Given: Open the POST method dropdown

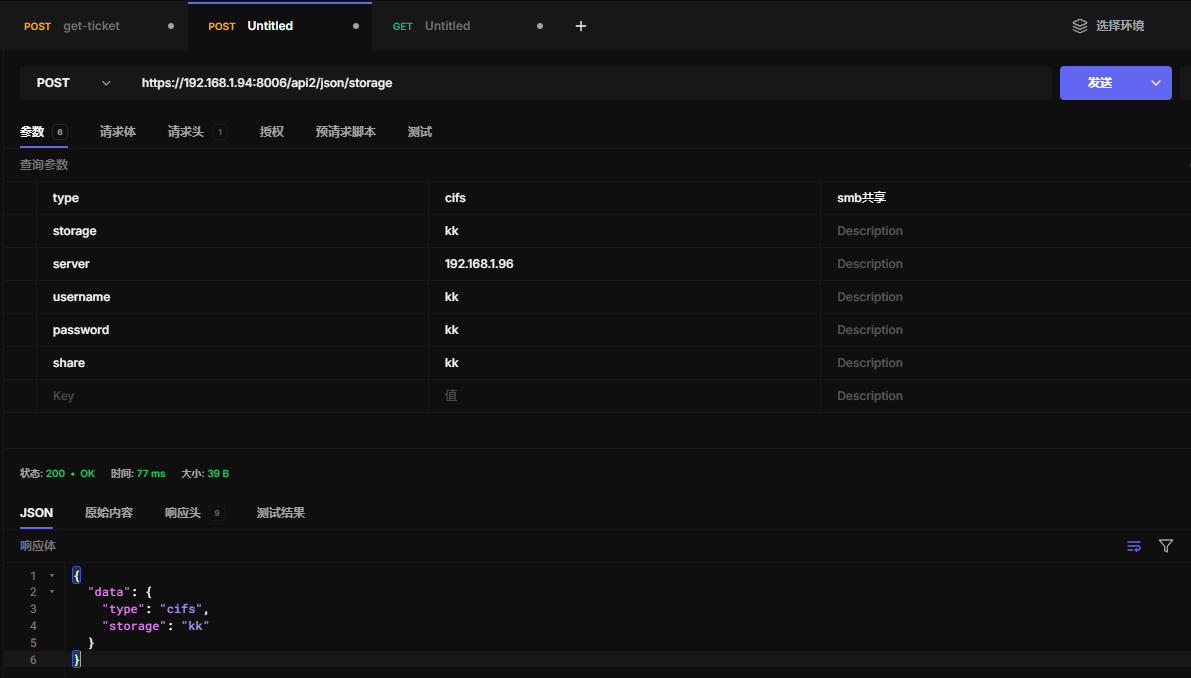Looking at the screenshot, I should coord(72,83).
